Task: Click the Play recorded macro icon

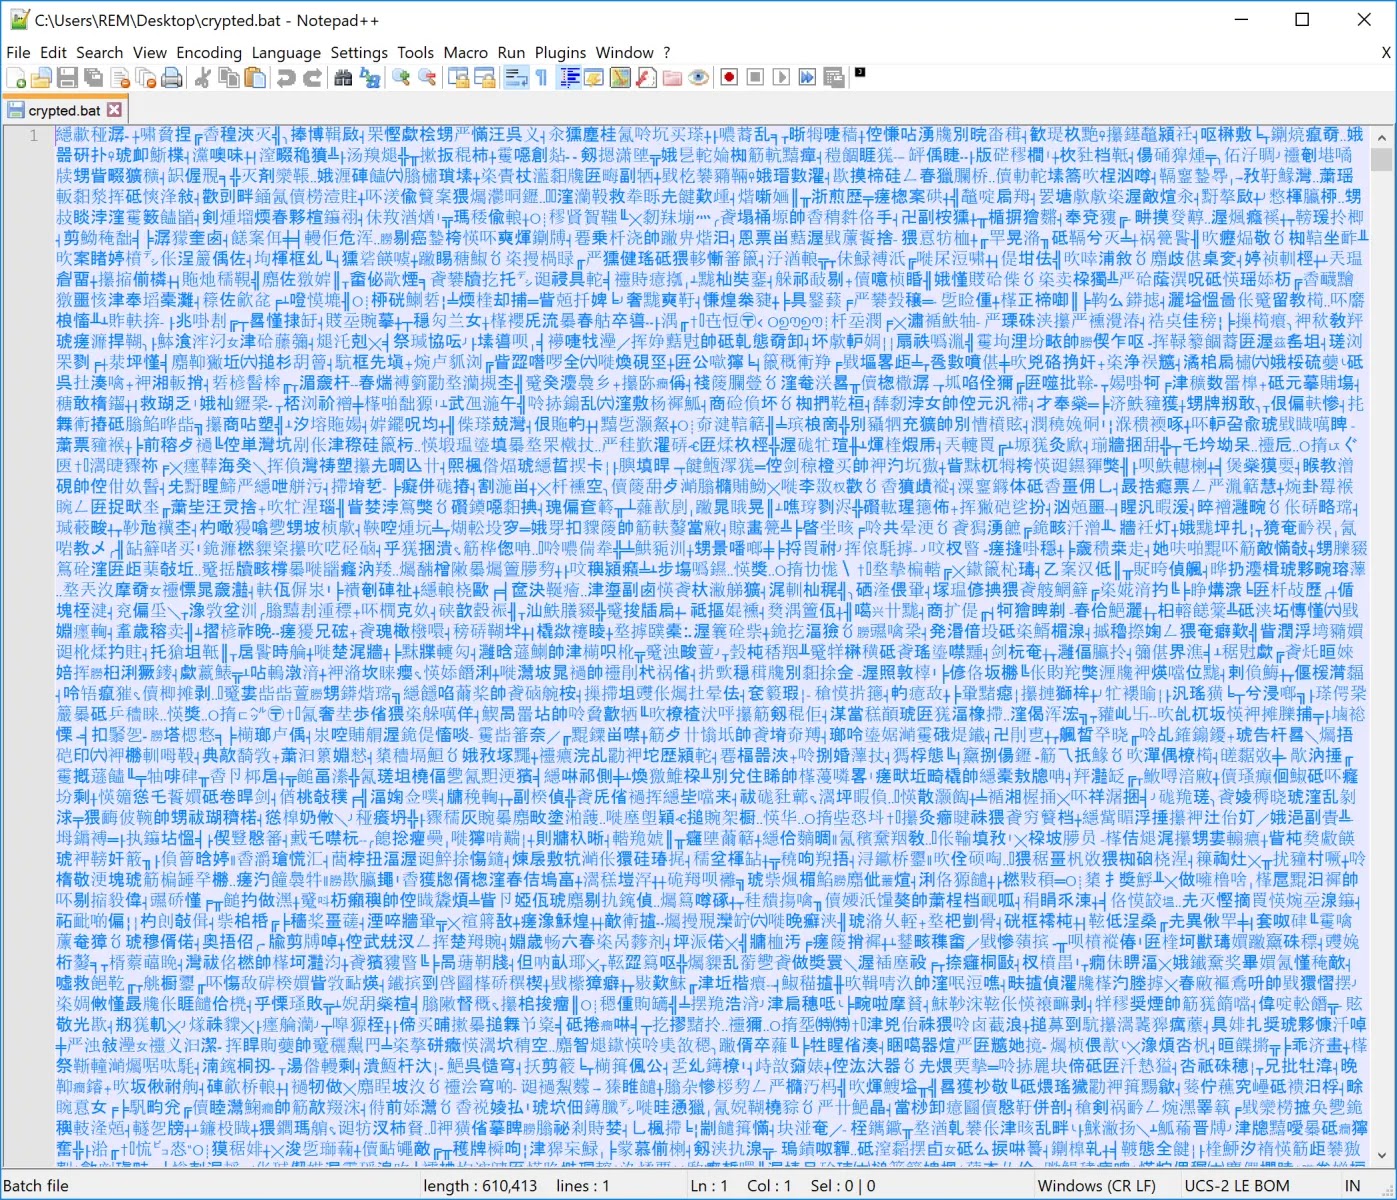Action: [781, 78]
